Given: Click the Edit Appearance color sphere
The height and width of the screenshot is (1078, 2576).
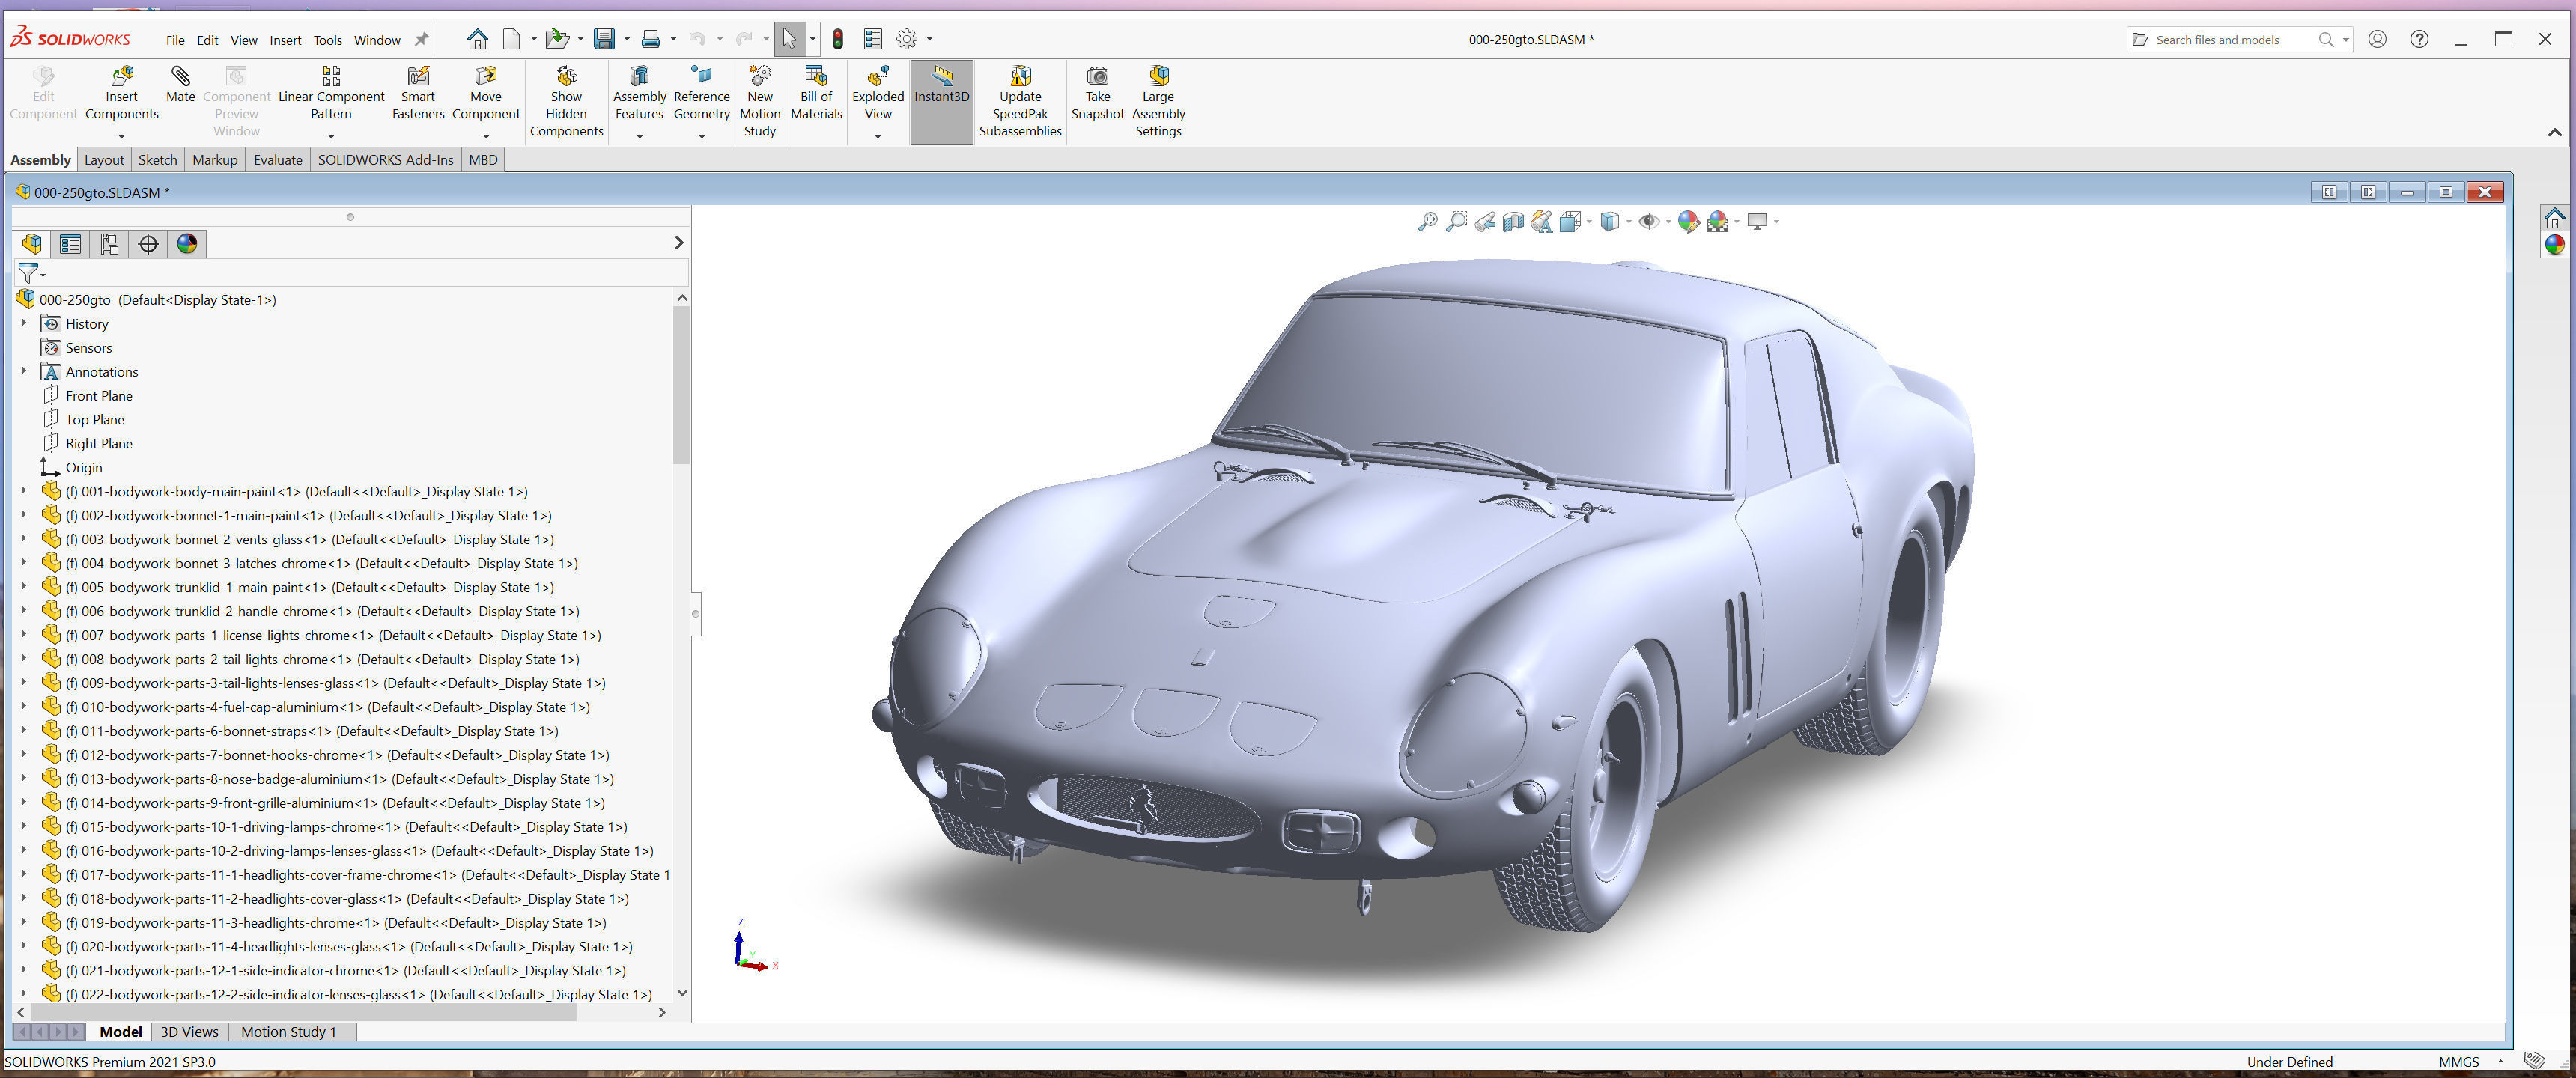Looking at the screenshot, I should (1688, 221).
